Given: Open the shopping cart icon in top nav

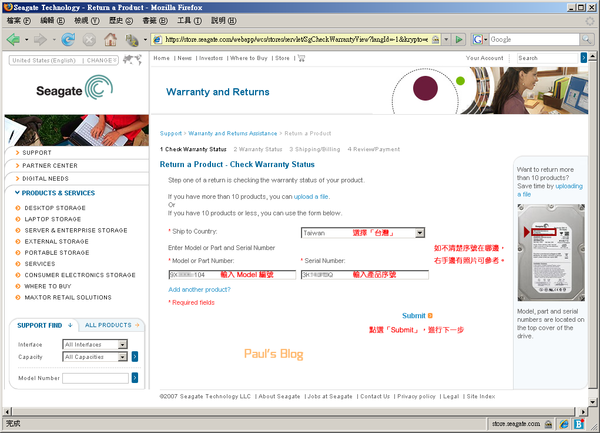Looking at the screenshot, I should tap(302, 58).
